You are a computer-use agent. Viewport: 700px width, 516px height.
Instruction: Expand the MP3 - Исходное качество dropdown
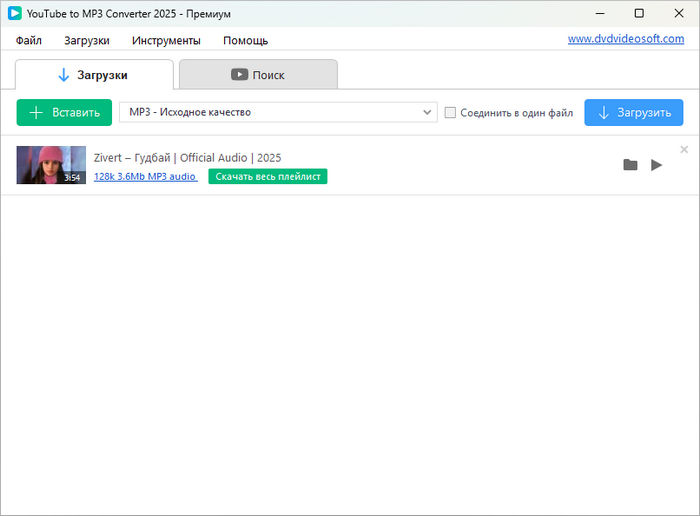[x=278, y=112]
